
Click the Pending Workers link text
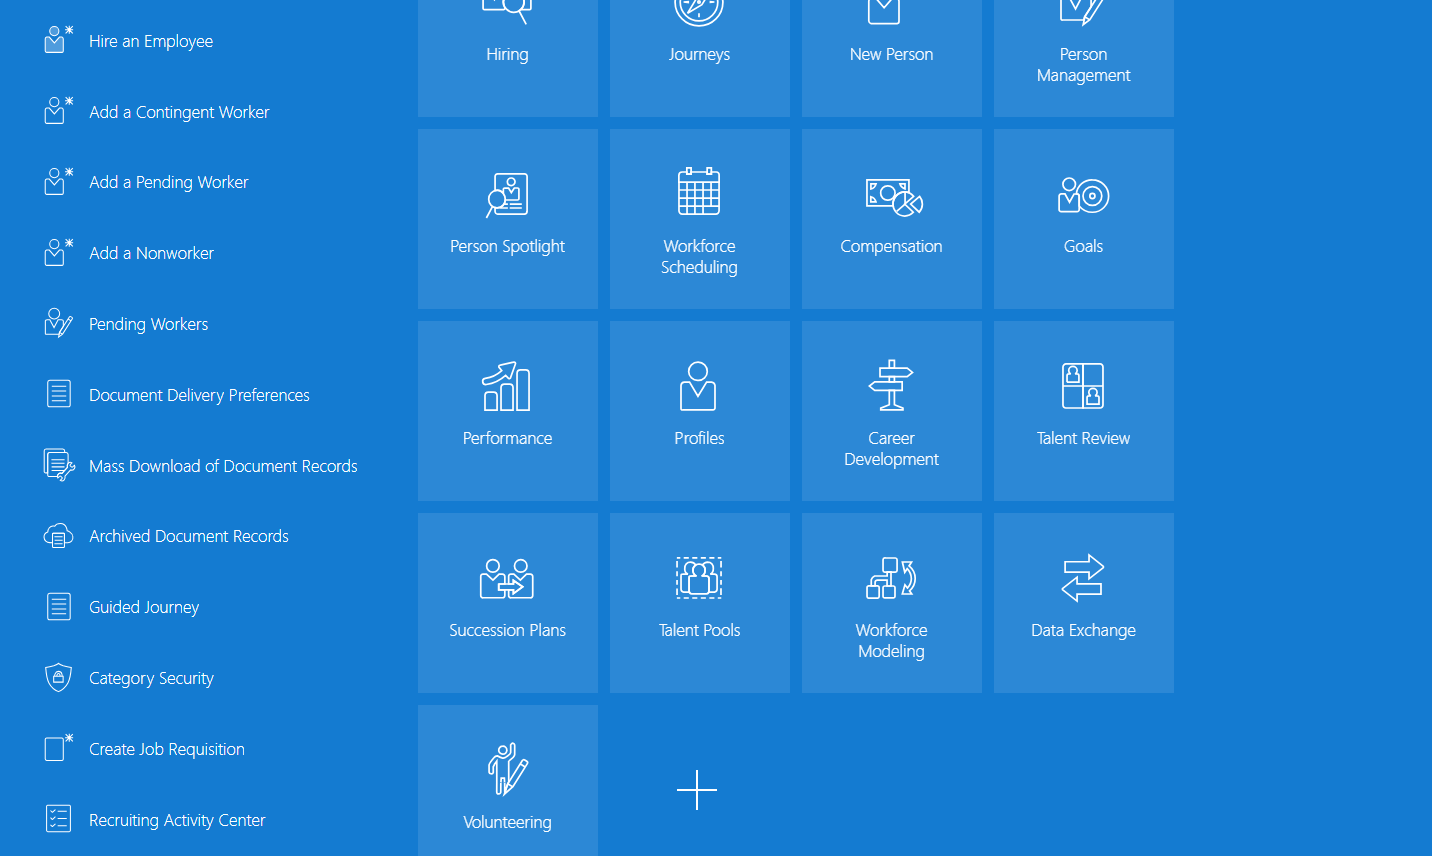(148, 324)
